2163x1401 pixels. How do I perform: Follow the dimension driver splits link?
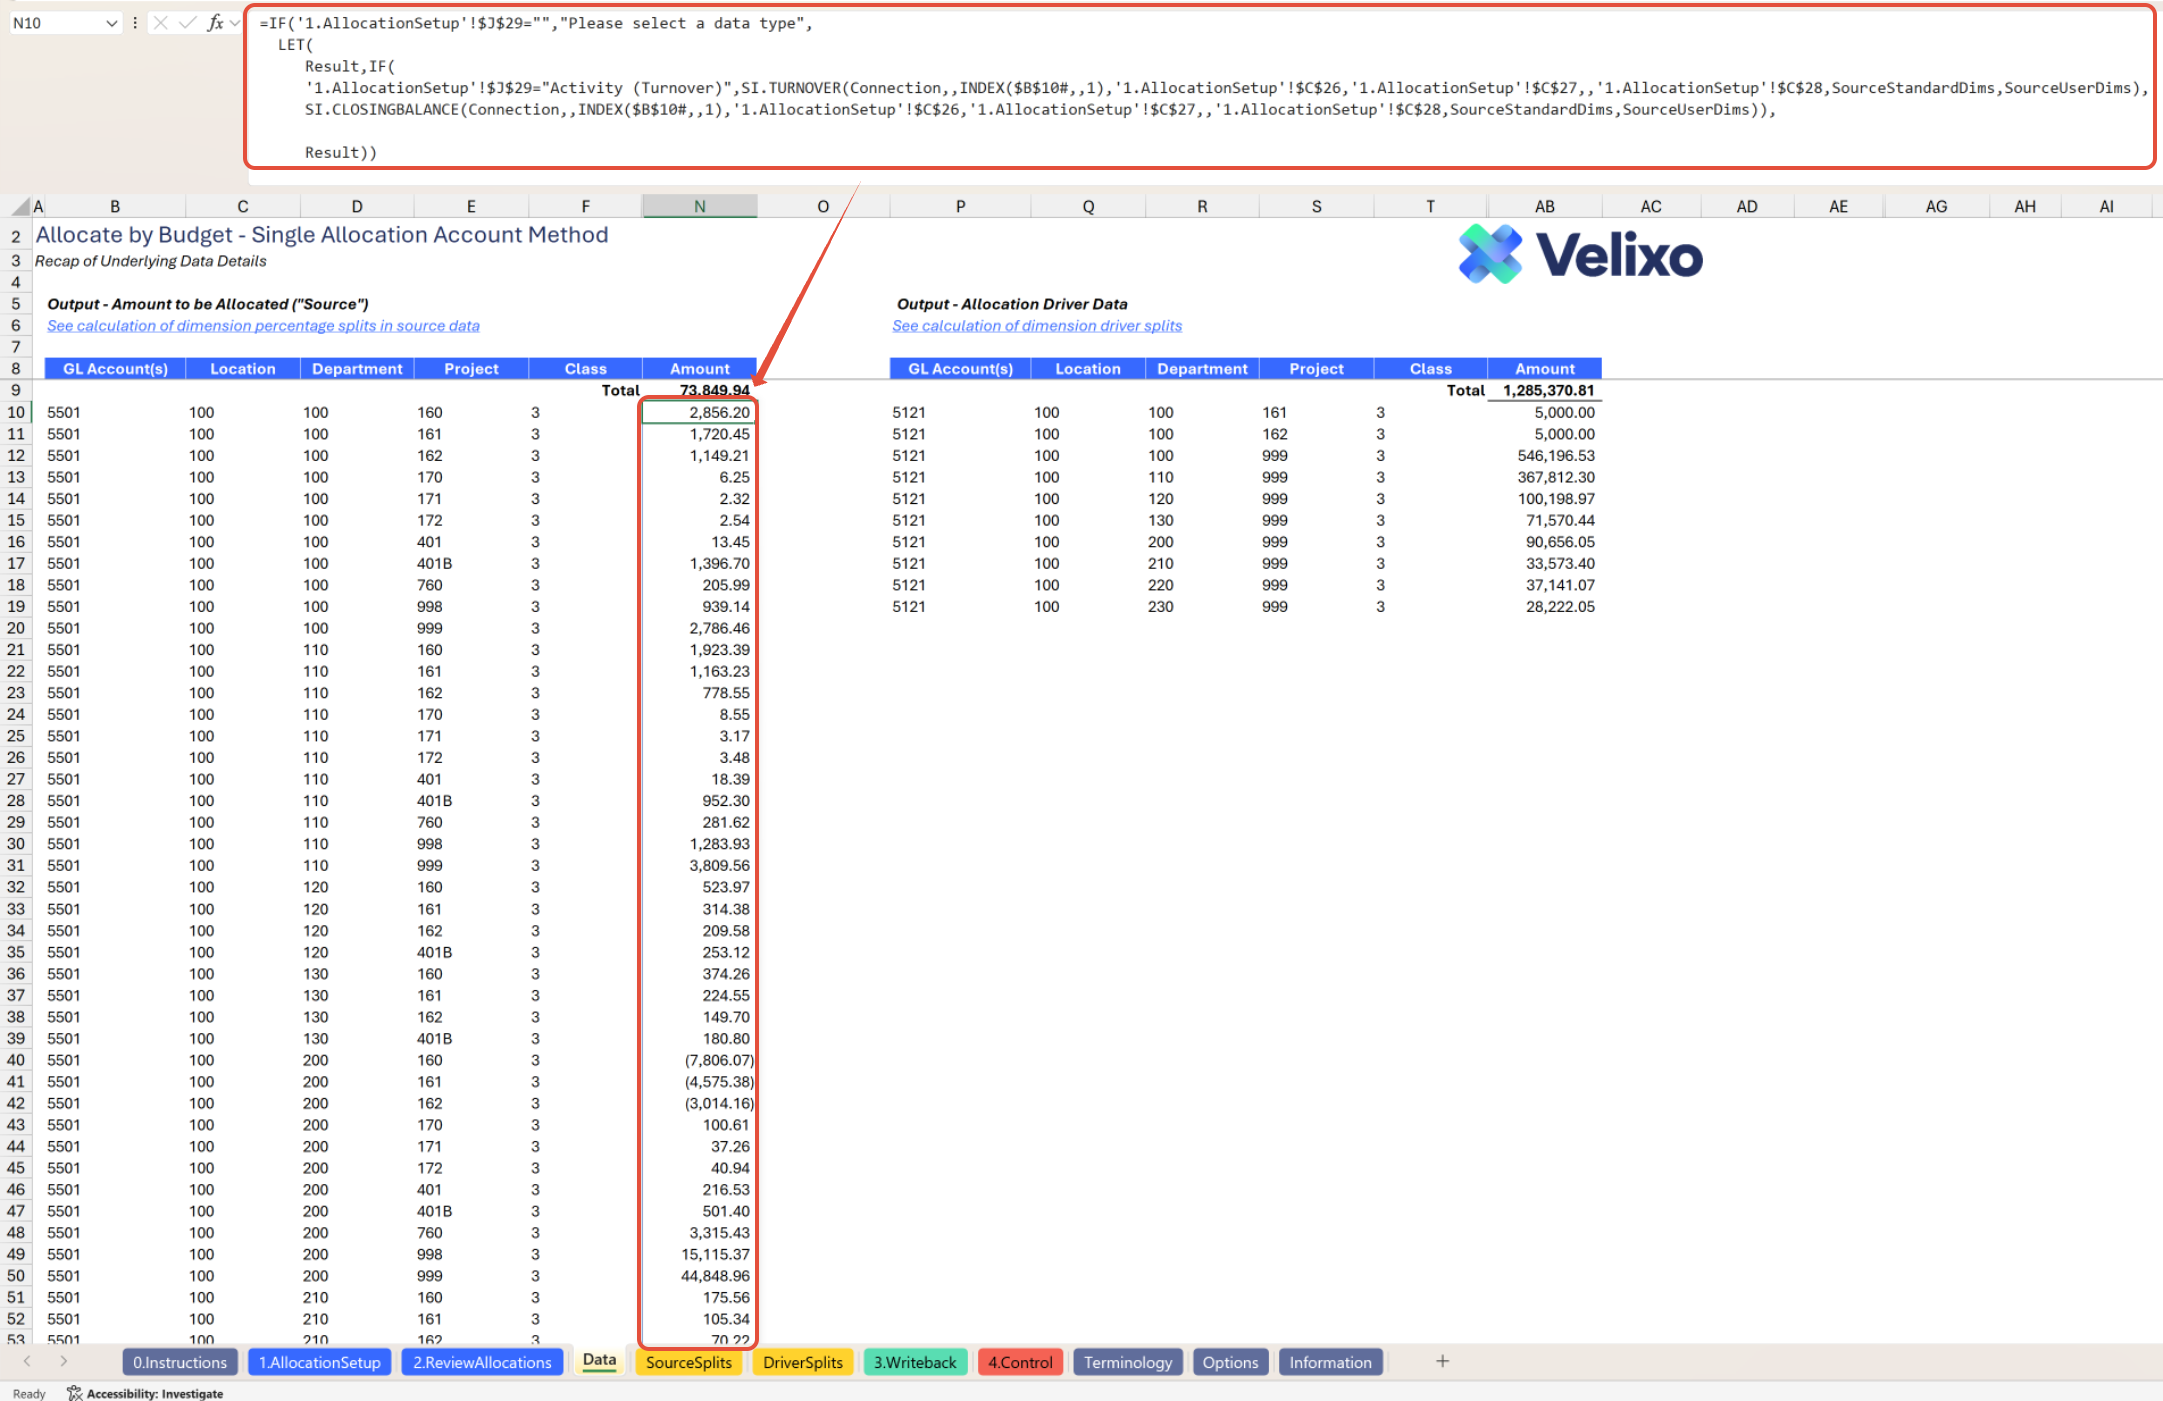[x=1036, y=326]
